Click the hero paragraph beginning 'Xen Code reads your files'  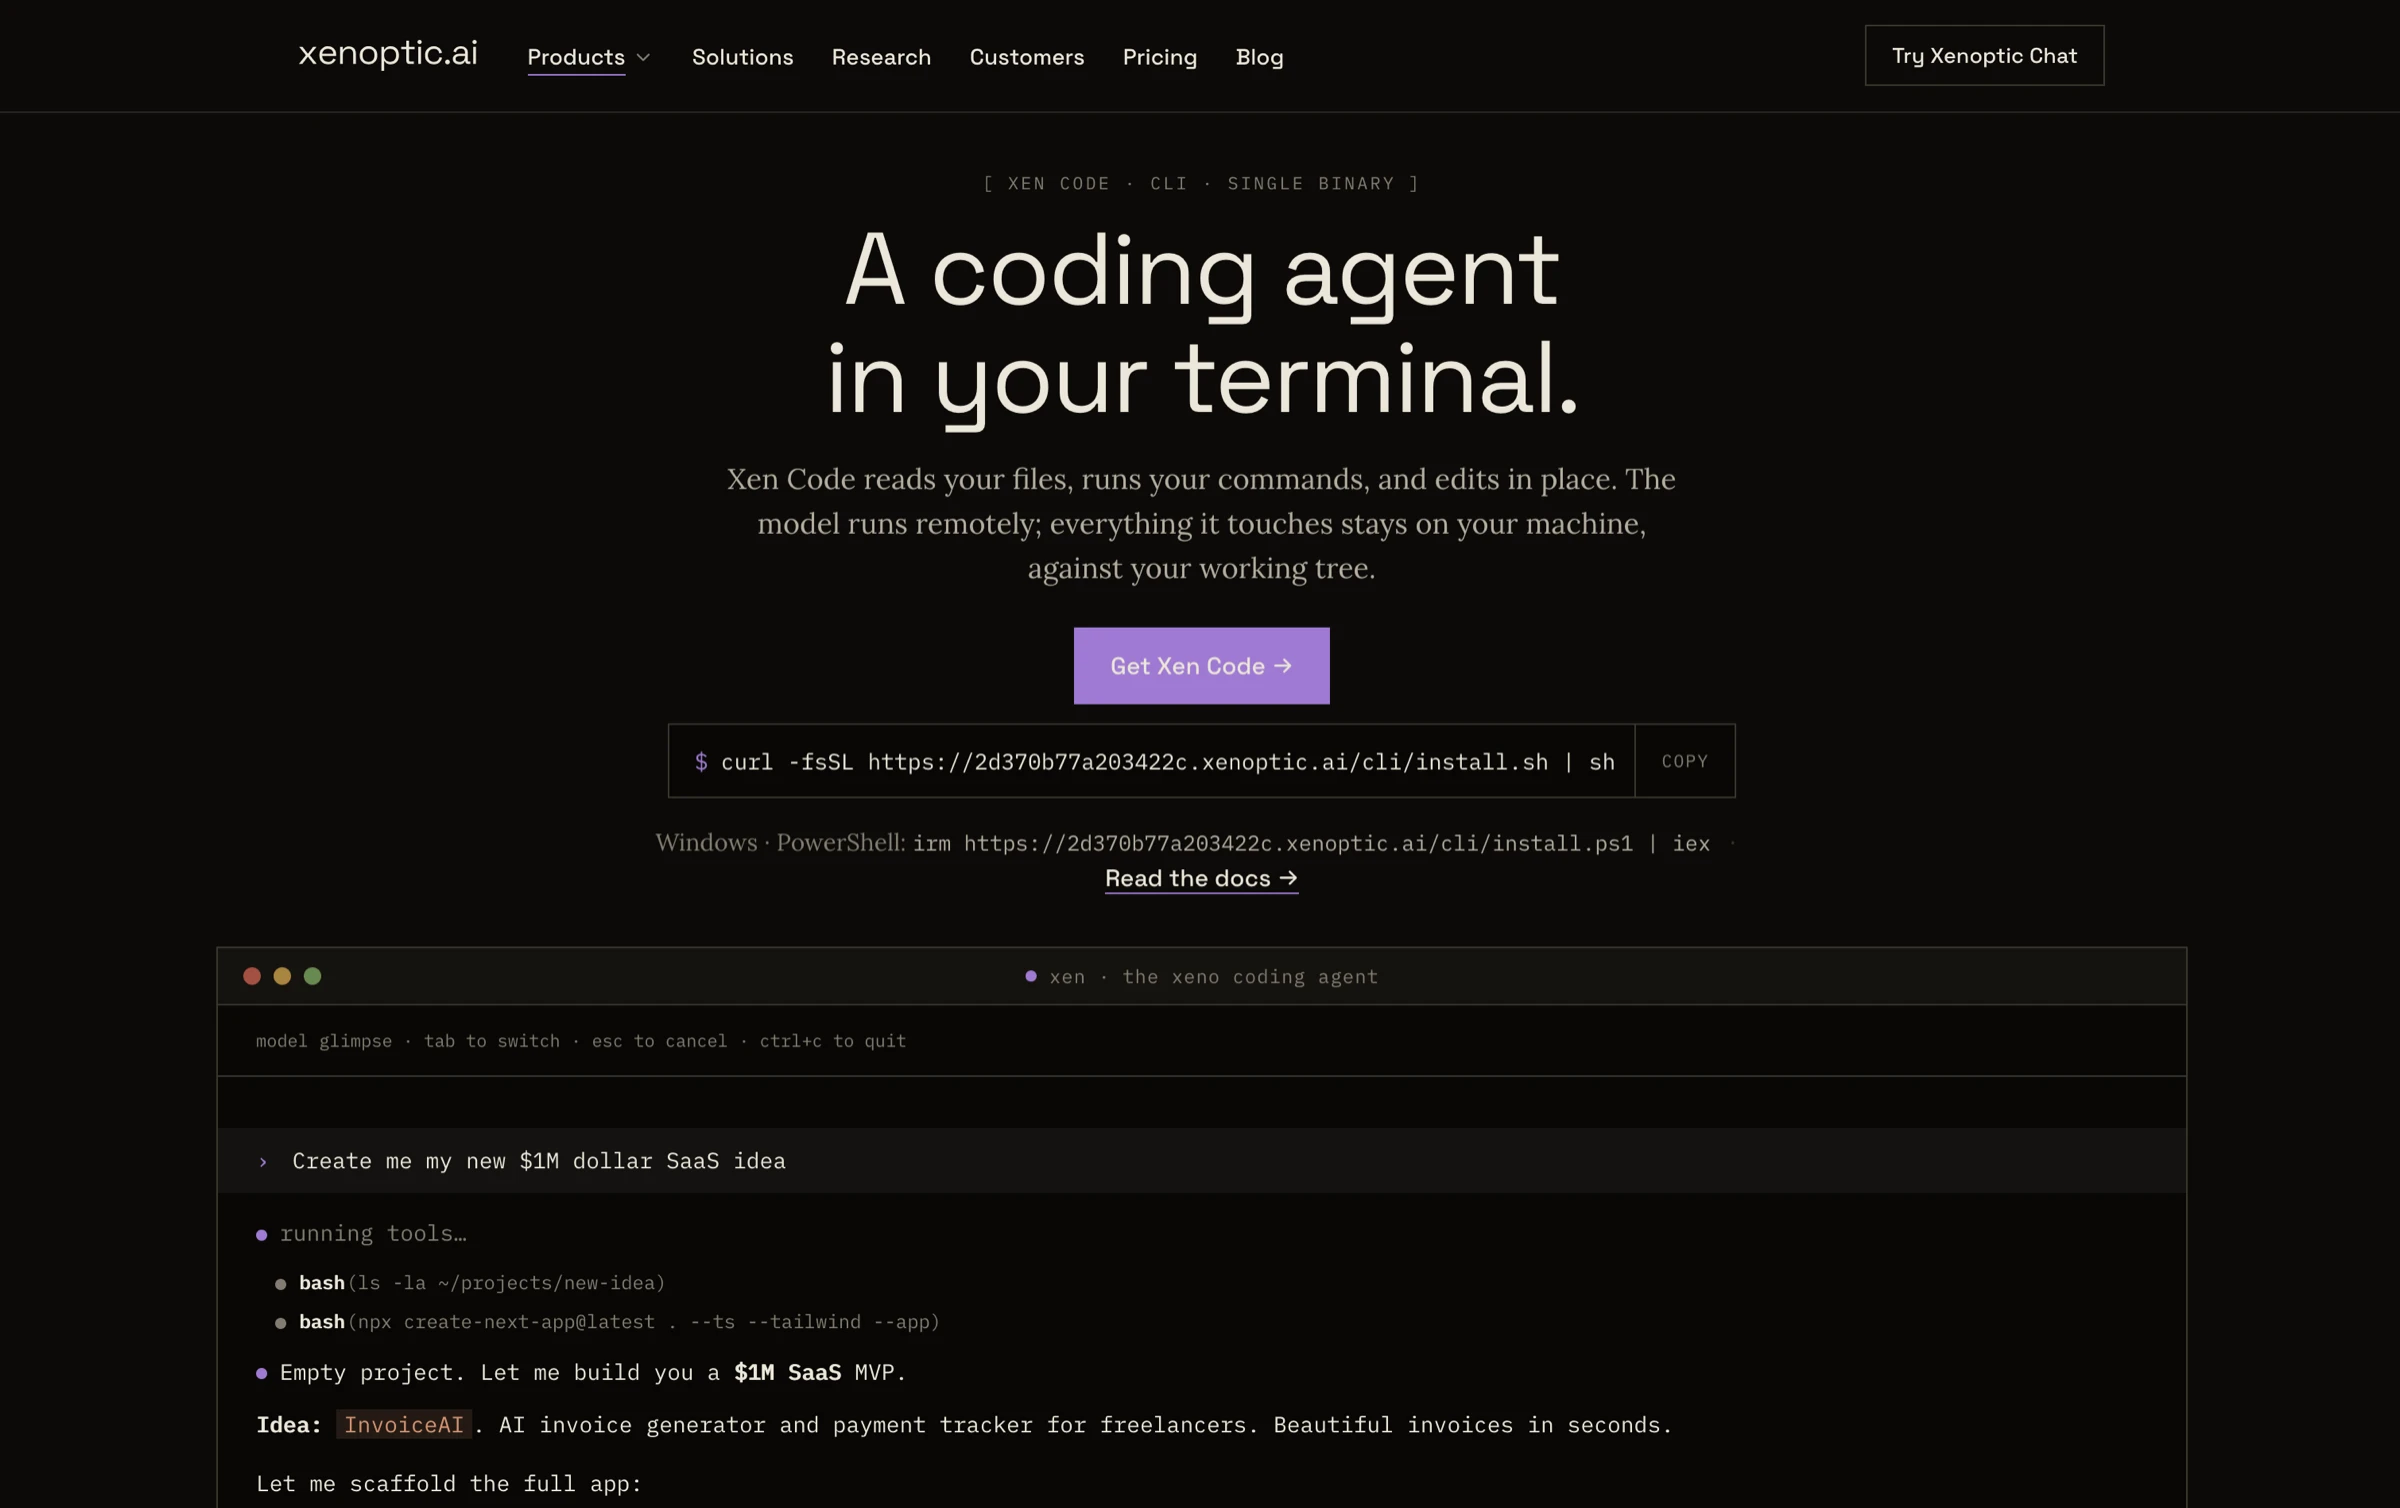pyautogui.click(x=1201, y=523)
